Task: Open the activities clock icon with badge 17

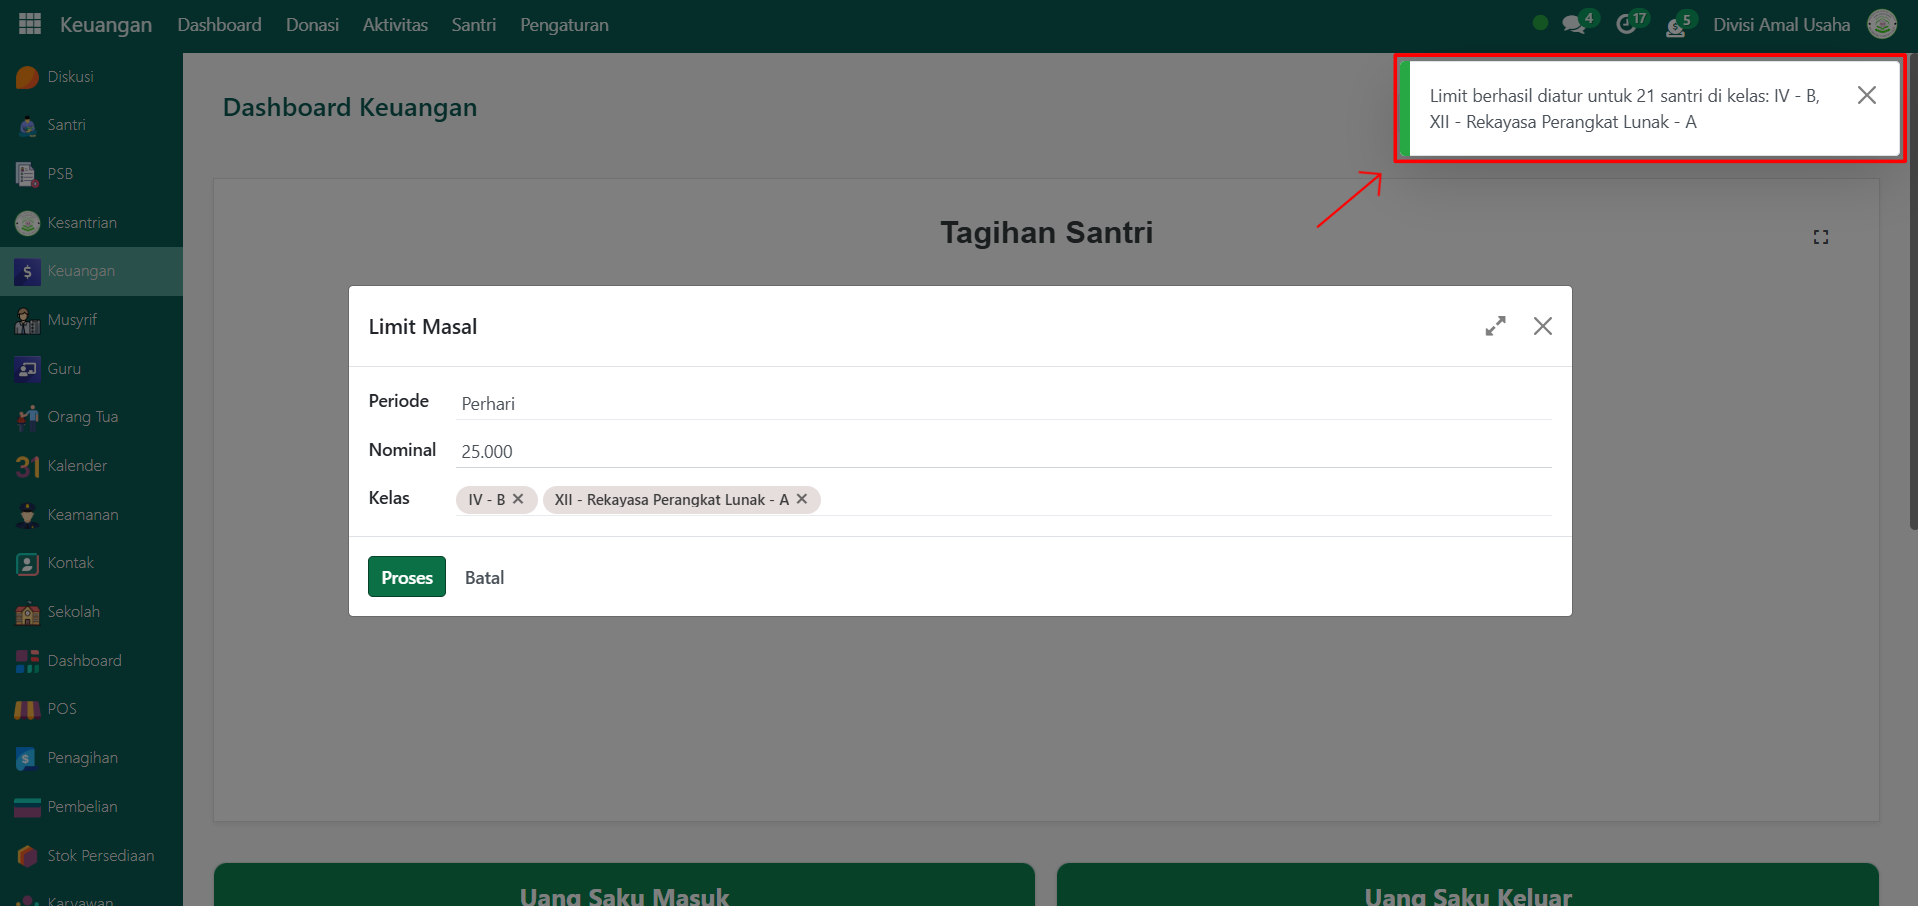Action: pyautogui.click(x=1626, y=25)
